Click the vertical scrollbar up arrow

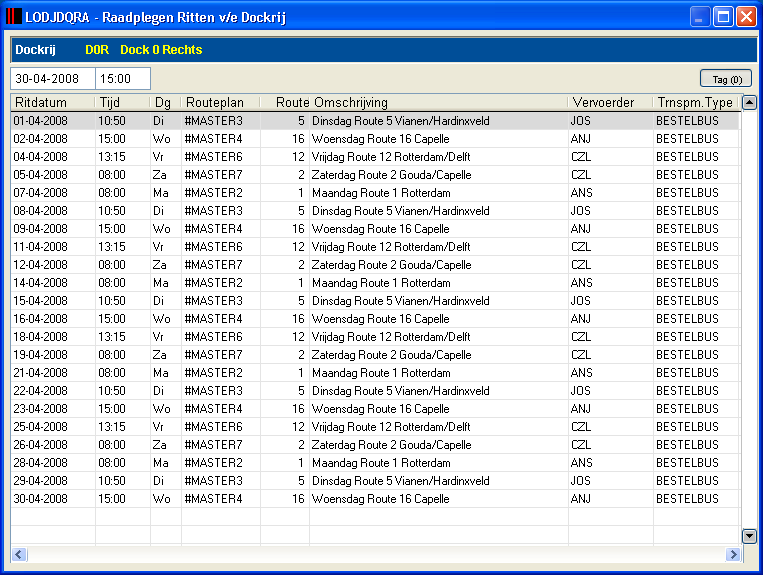749,103
